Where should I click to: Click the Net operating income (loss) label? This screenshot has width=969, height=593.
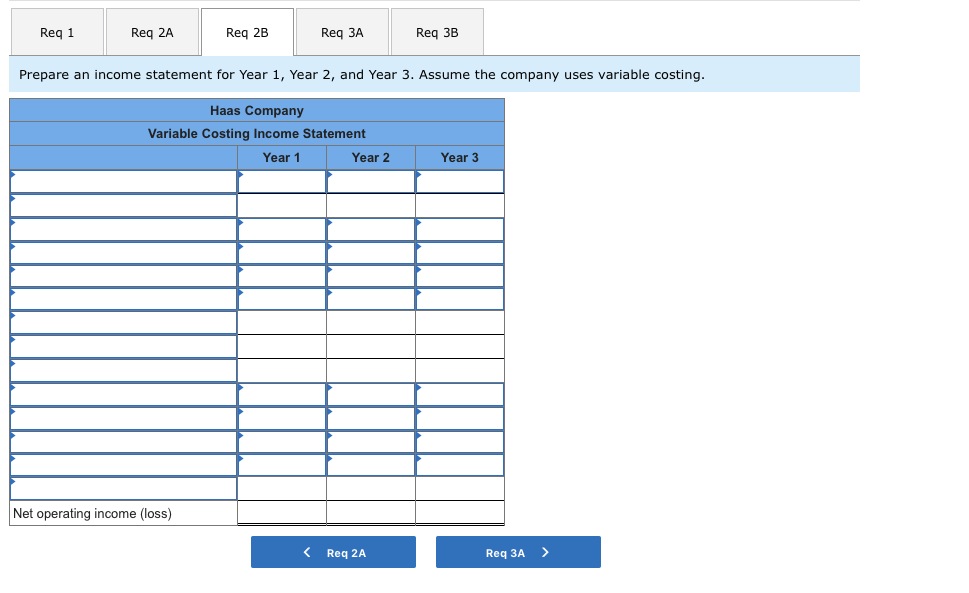coord(92,513)
